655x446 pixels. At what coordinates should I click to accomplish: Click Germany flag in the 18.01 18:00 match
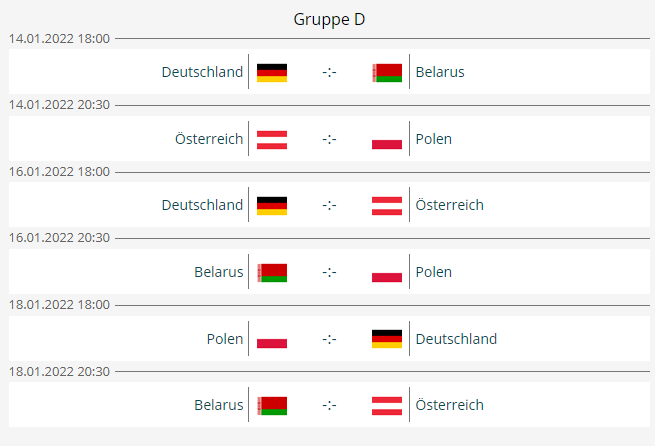(387, 339)
